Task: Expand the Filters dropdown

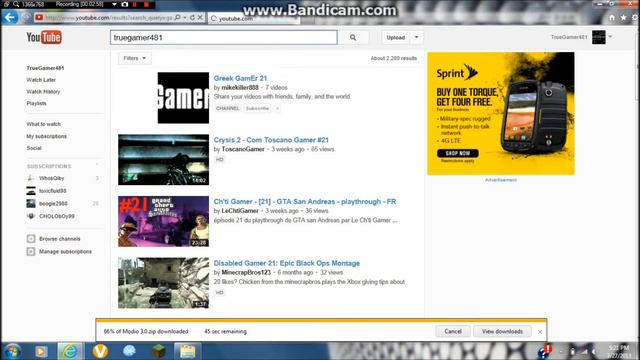Action: [x=135, y=58]
